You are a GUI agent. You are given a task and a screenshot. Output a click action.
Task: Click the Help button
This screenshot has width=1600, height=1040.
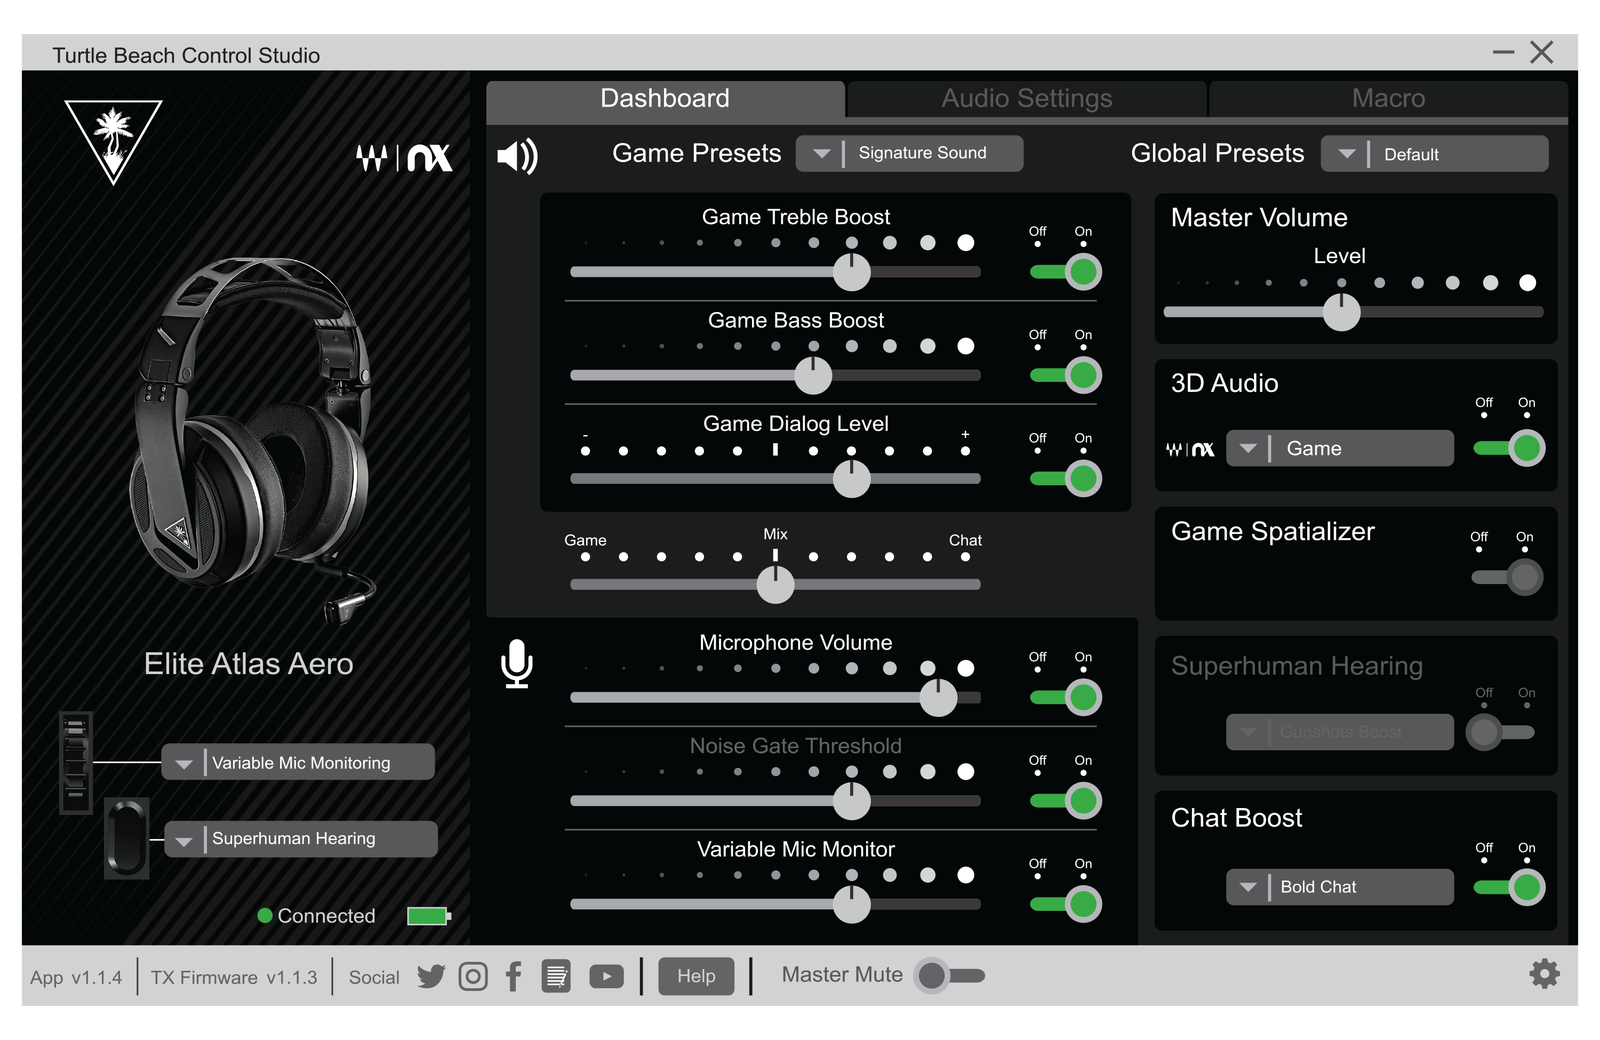tap(696, 976)
